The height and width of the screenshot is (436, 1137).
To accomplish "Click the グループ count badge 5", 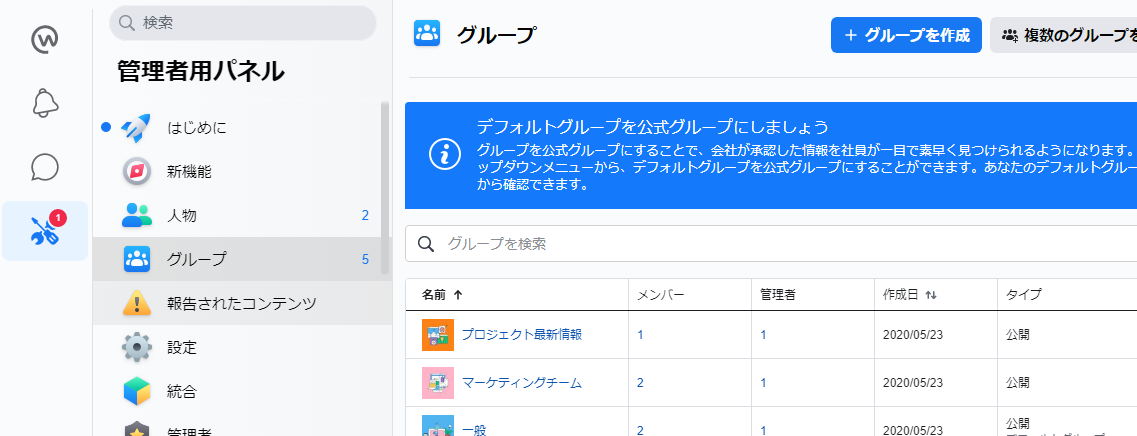I will [365, 259].
